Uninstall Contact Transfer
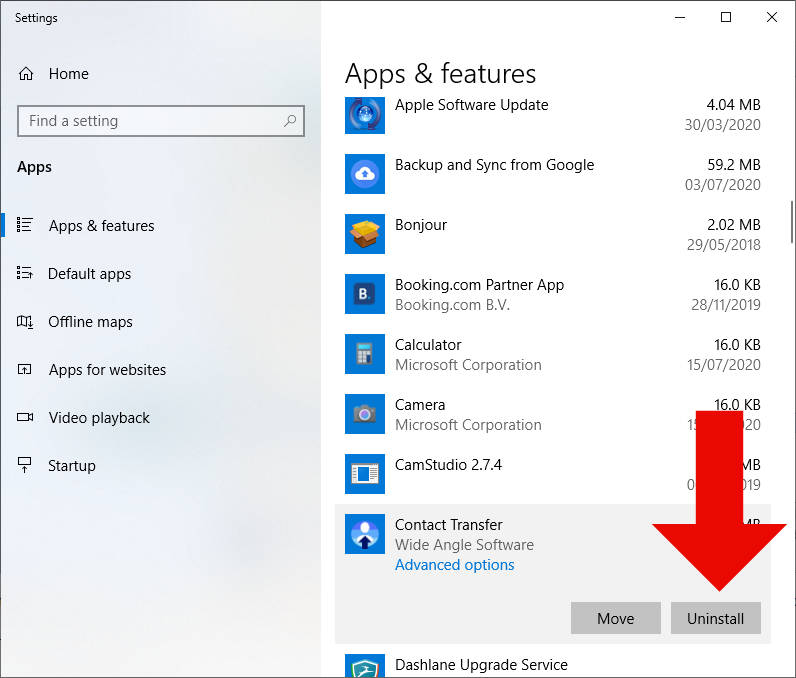 pyautogui.click(x=715, y=618)
